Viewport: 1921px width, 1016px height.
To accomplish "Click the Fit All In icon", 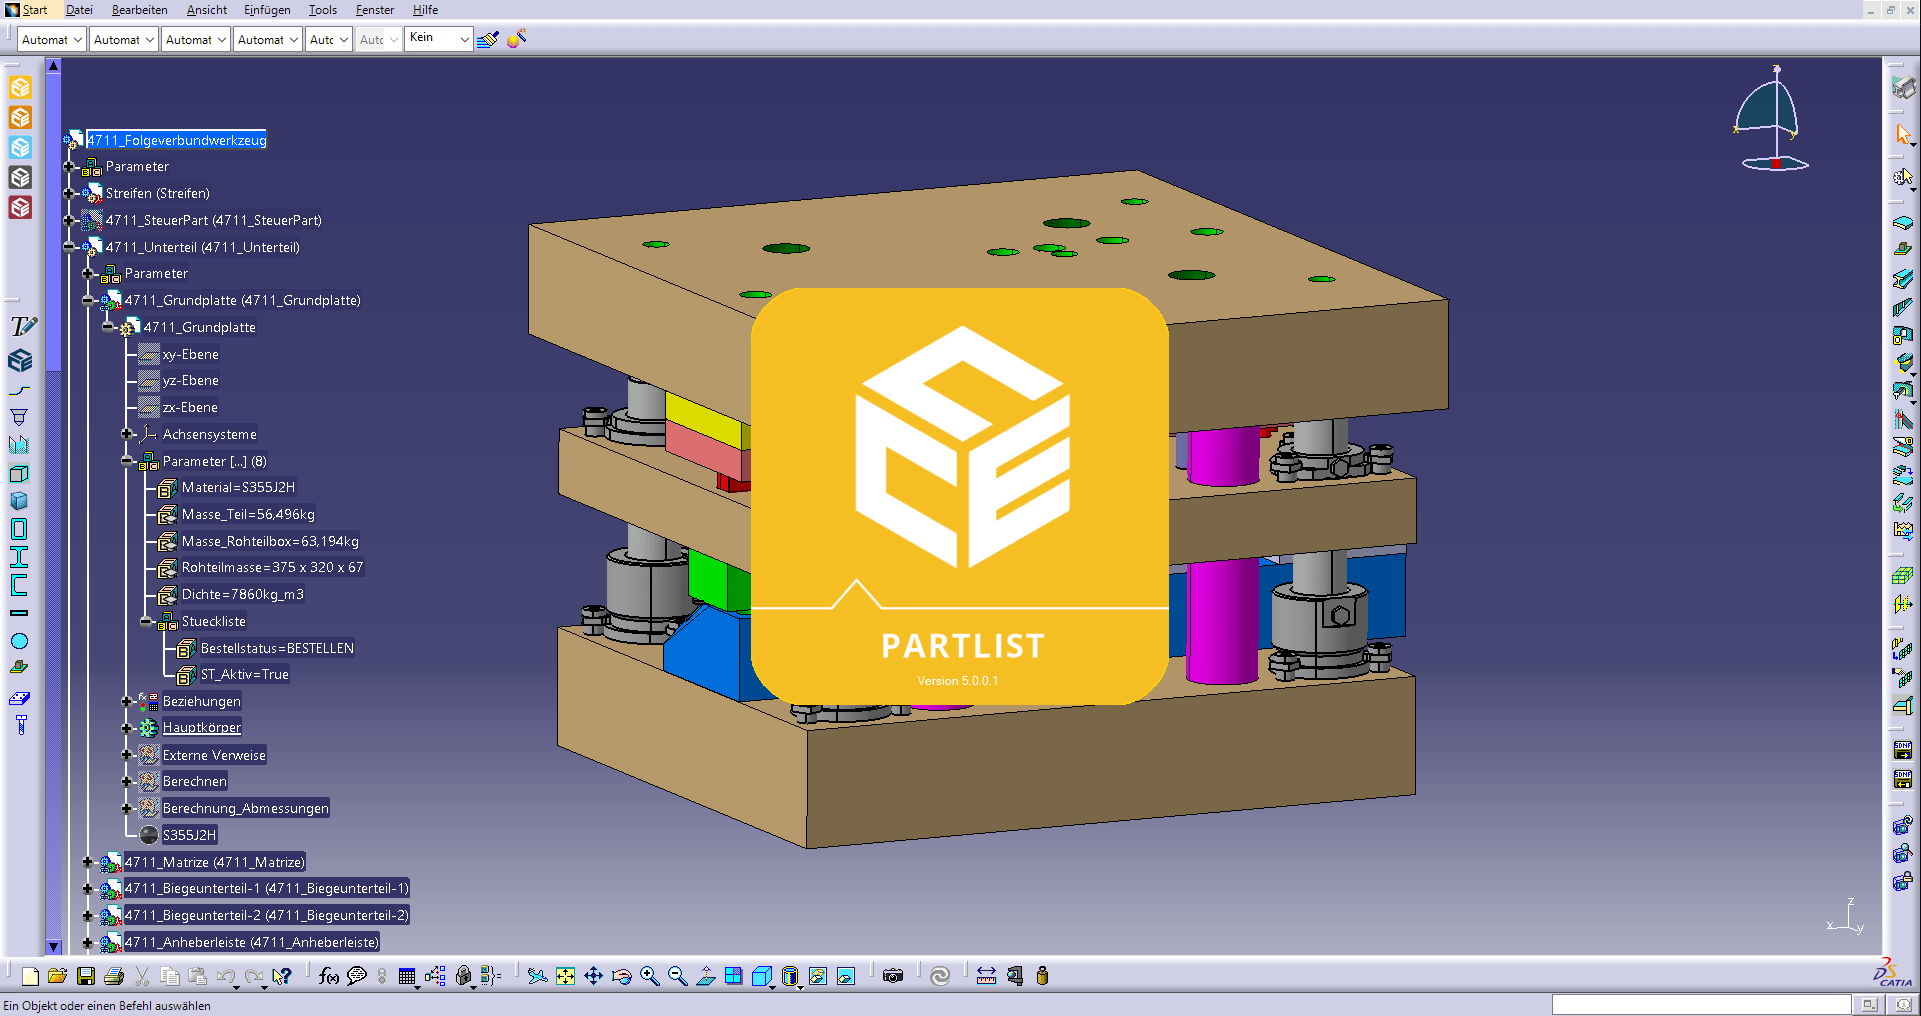I will [566, 976].
